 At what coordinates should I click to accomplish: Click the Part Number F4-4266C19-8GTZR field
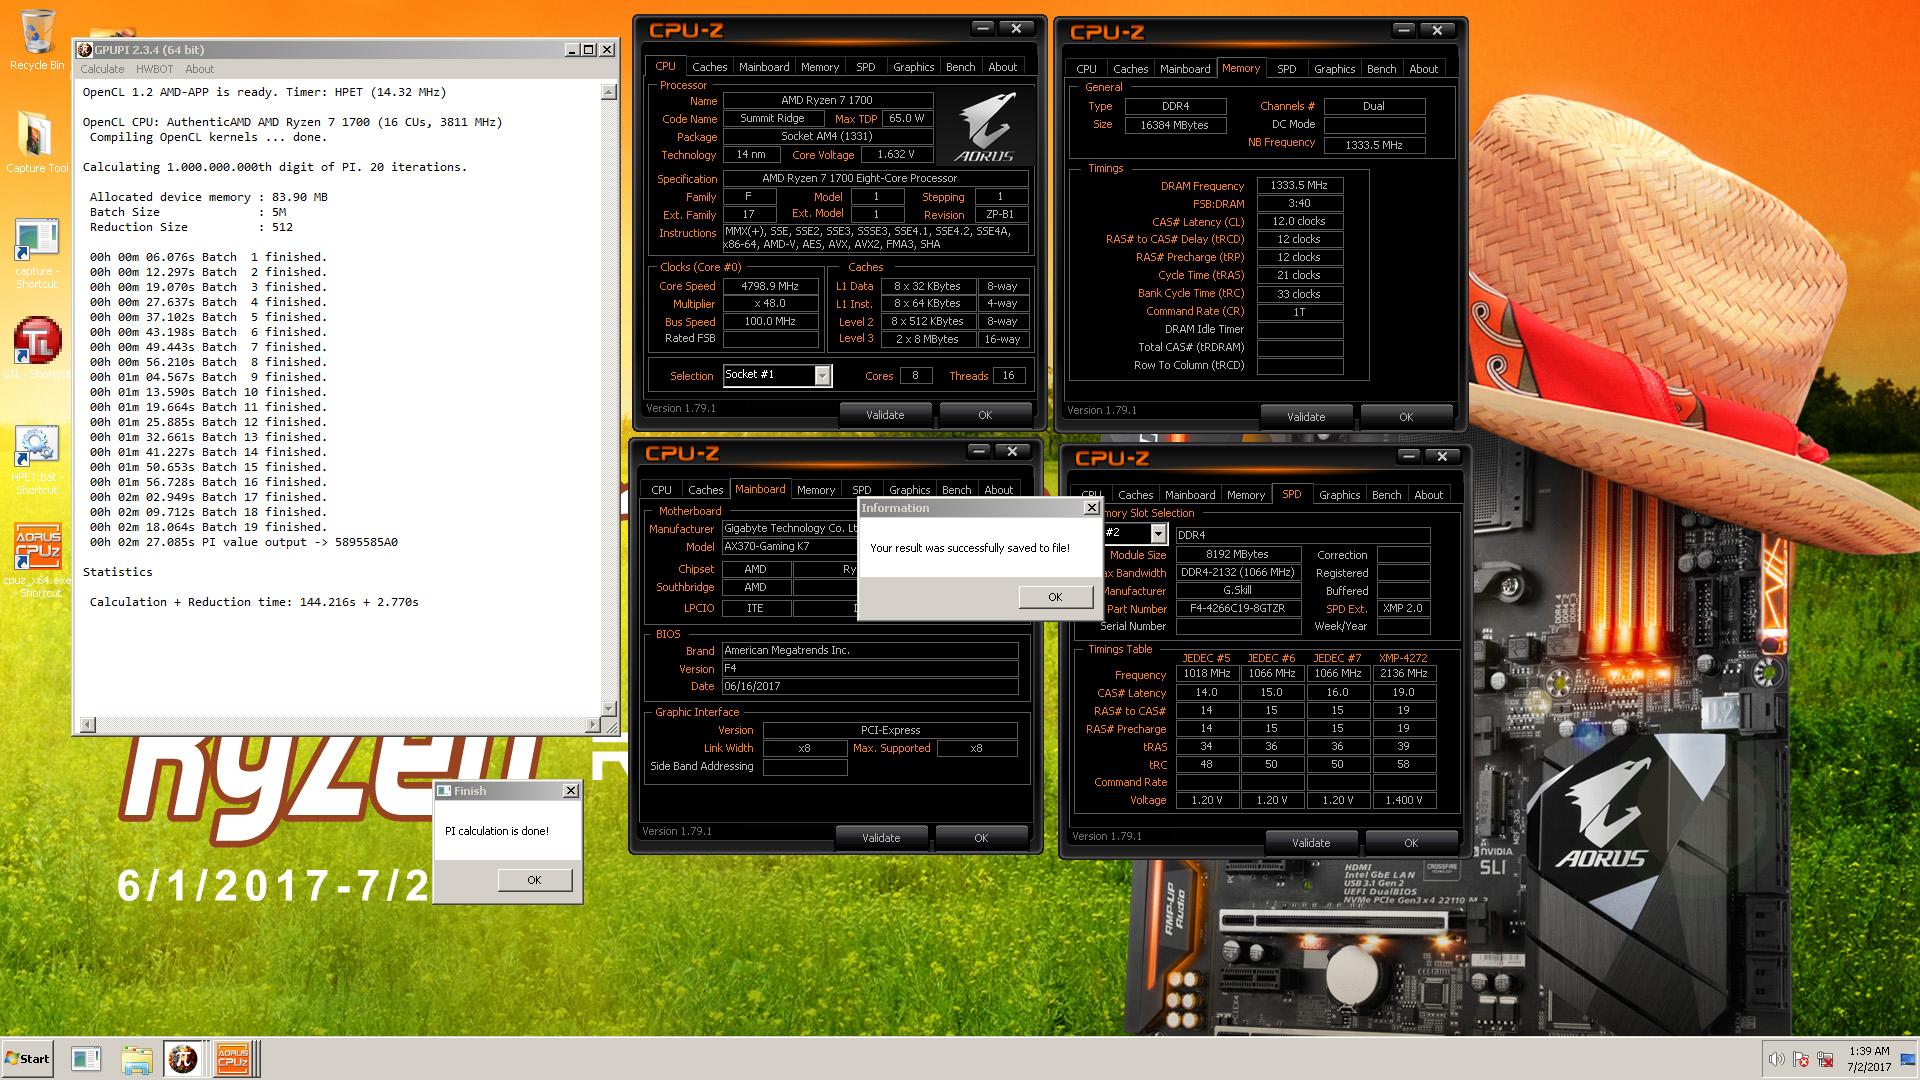pyautogui.click(x=1238, y=608)
